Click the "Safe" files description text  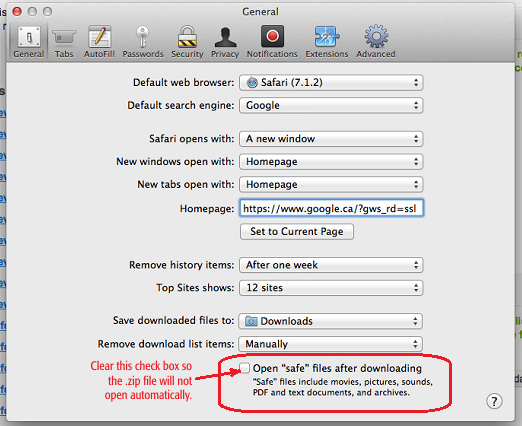coord(342,387)
